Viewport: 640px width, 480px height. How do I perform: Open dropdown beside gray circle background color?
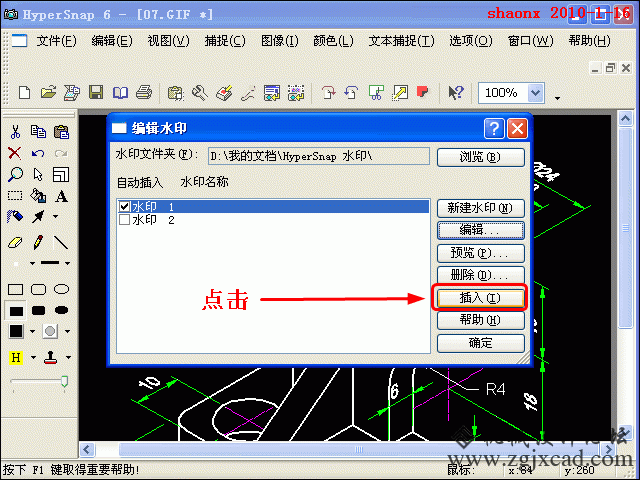[x=67, y=331]
